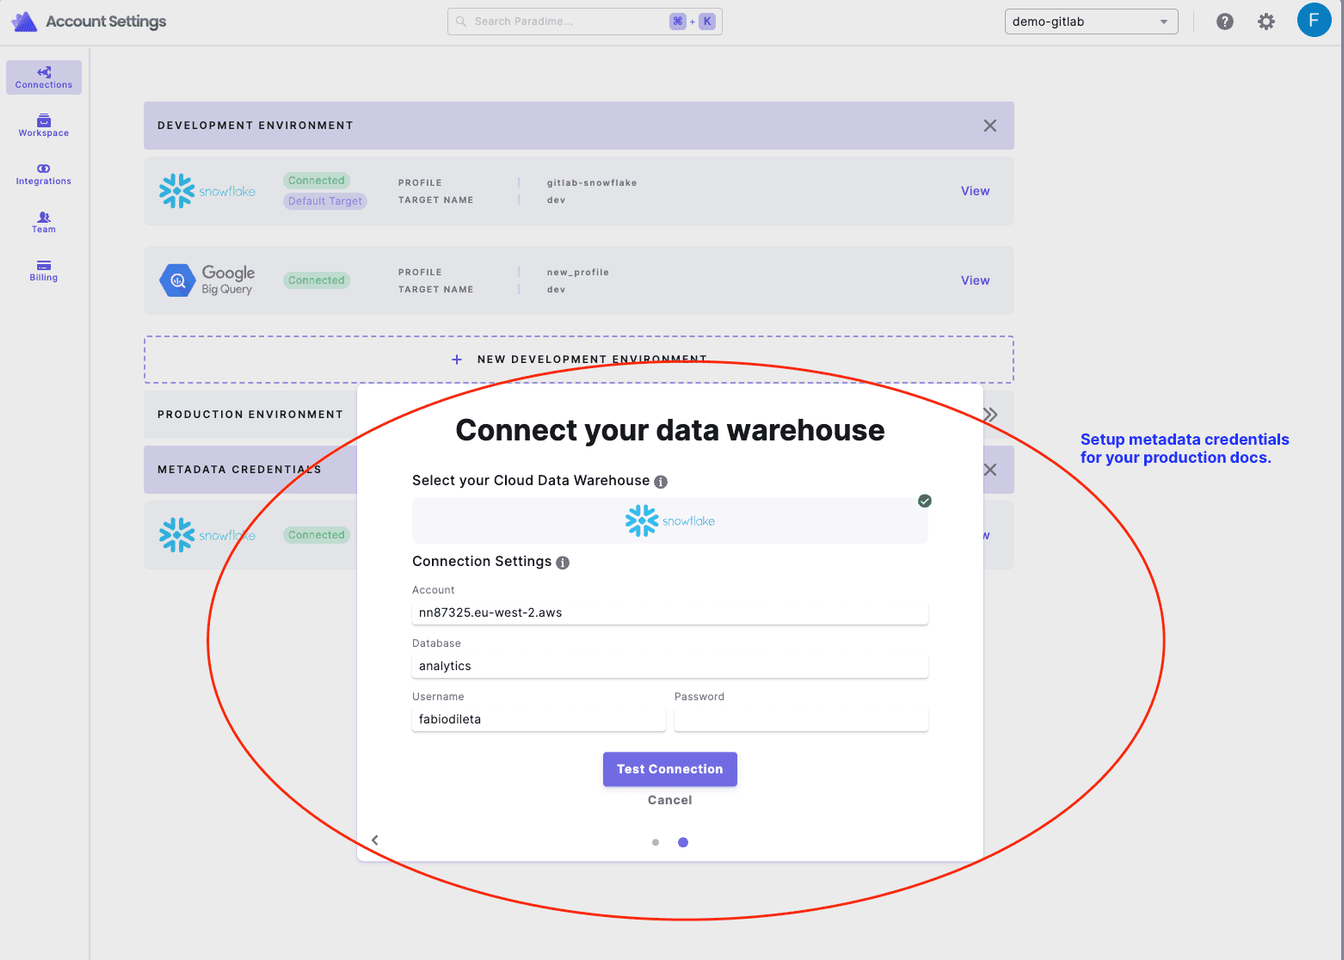Close the Metadata Credentials section

coord(990,469)
